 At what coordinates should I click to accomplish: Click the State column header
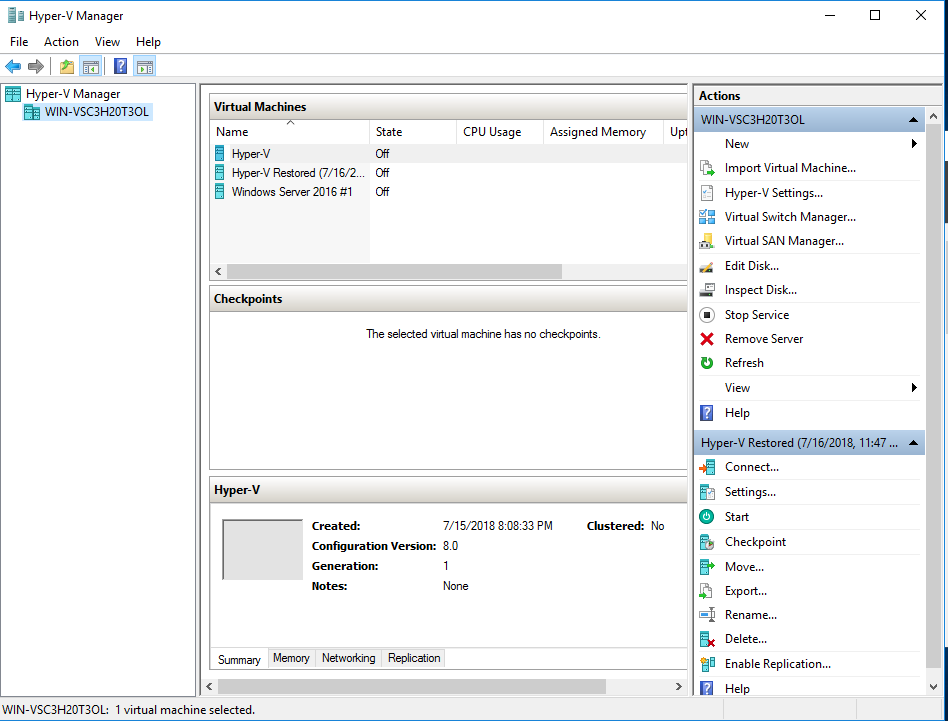[x=412, y=132]
